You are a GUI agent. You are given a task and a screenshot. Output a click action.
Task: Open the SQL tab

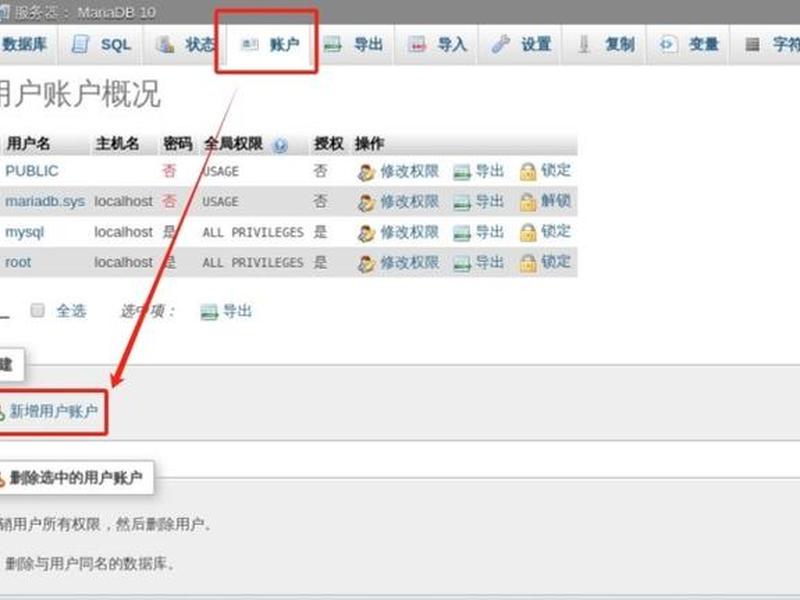(x=101, y=45)
